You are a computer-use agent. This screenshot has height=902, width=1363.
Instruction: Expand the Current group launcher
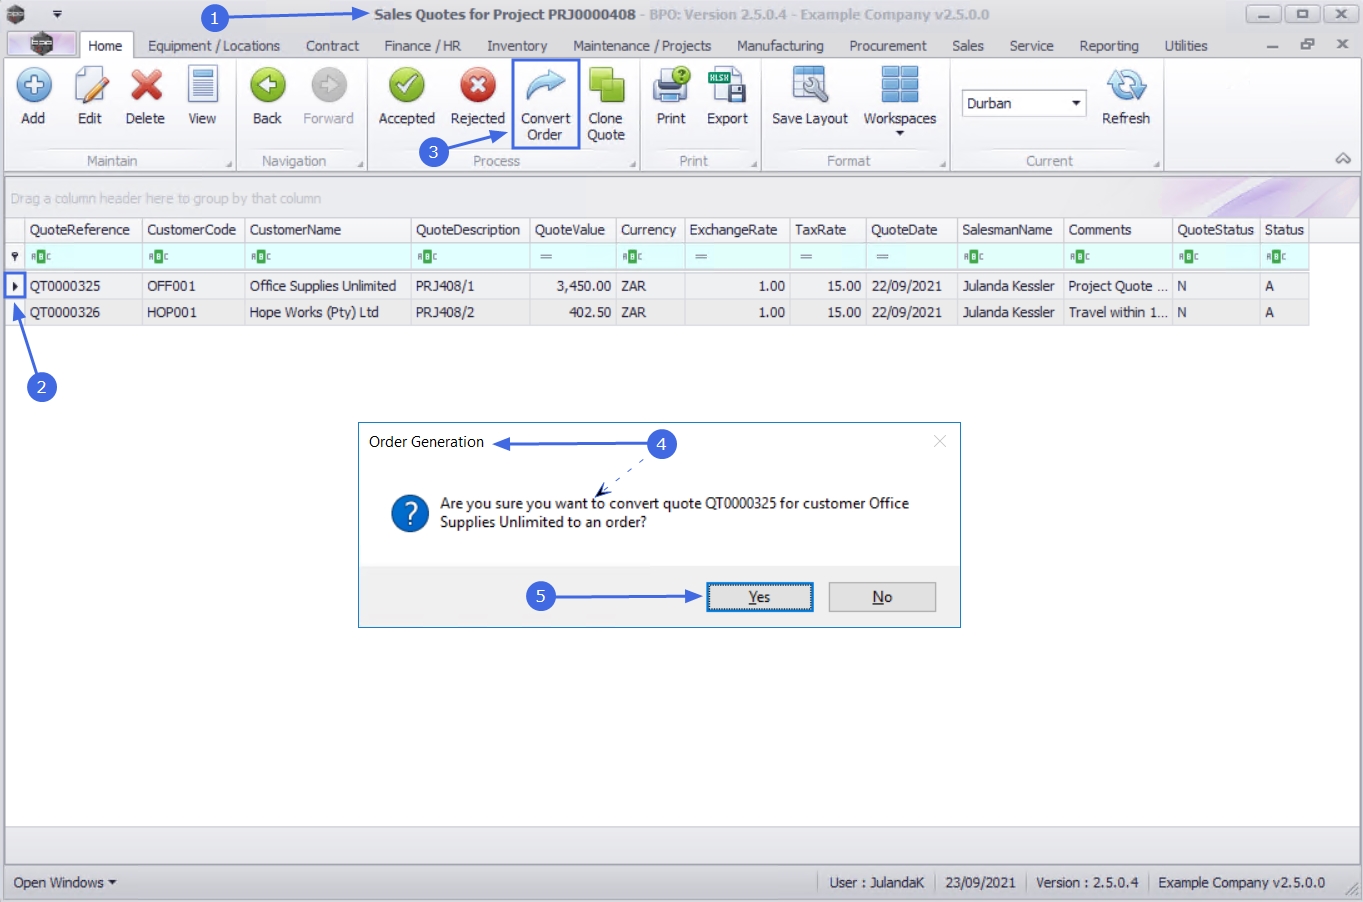coord(1156,164)
